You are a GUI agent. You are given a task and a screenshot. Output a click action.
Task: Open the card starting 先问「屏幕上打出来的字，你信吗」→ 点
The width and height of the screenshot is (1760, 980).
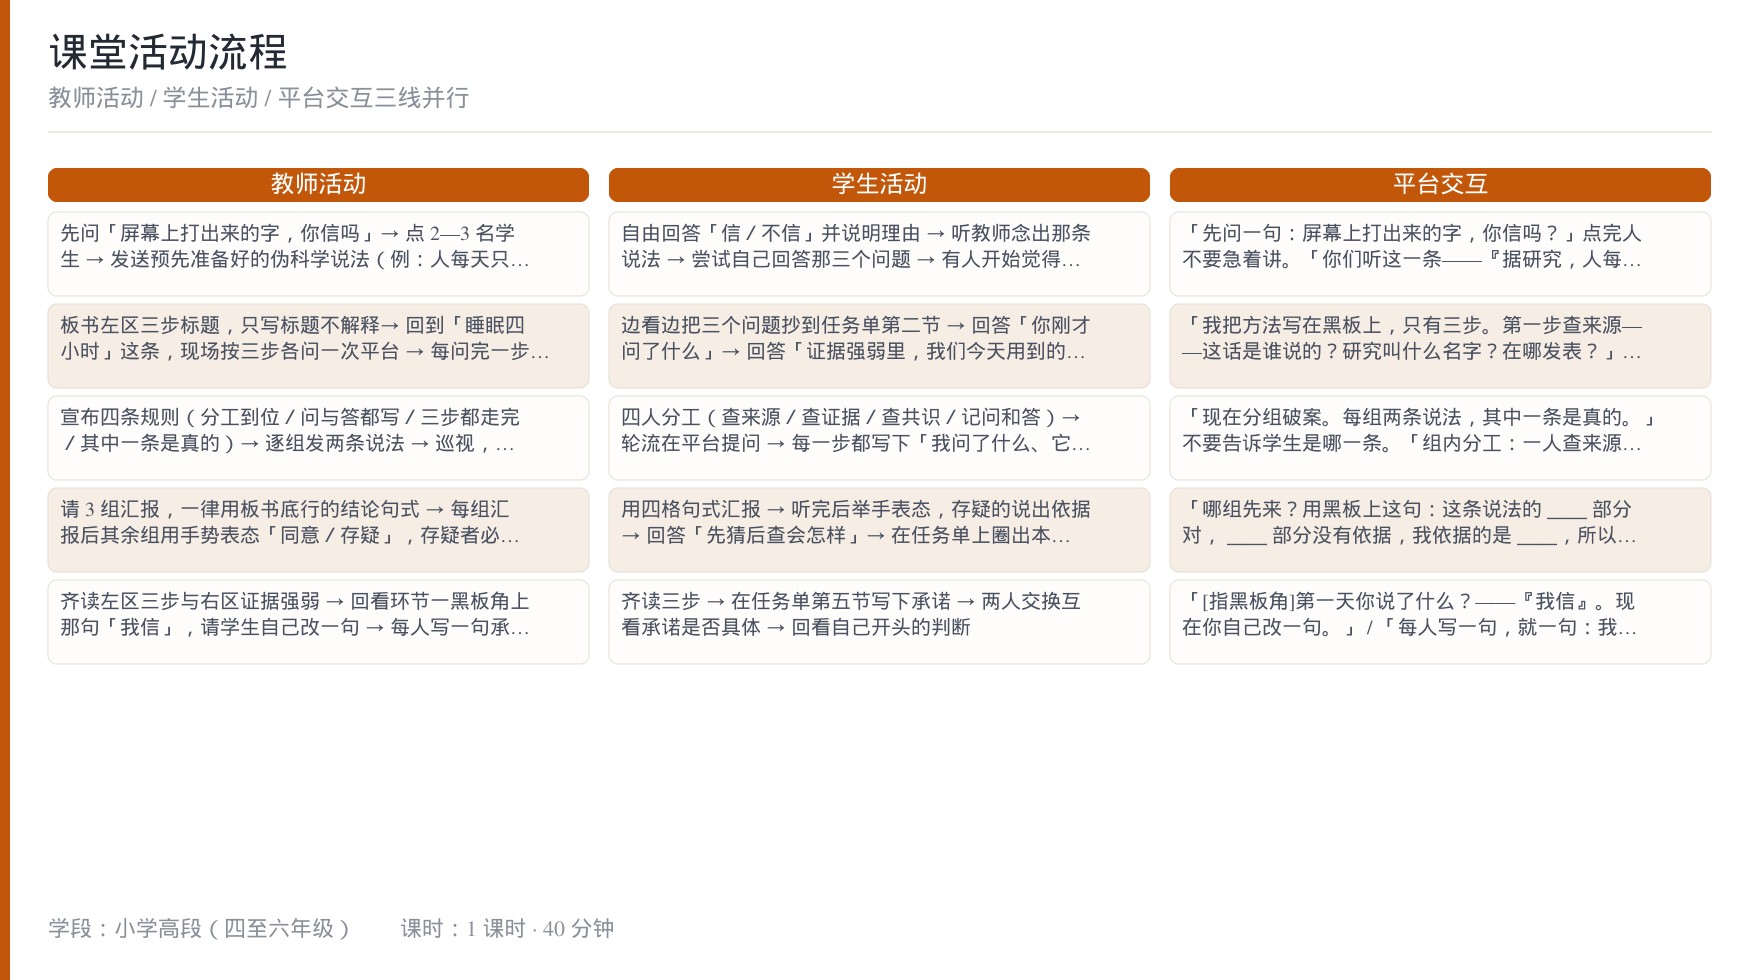click(318, 254)
